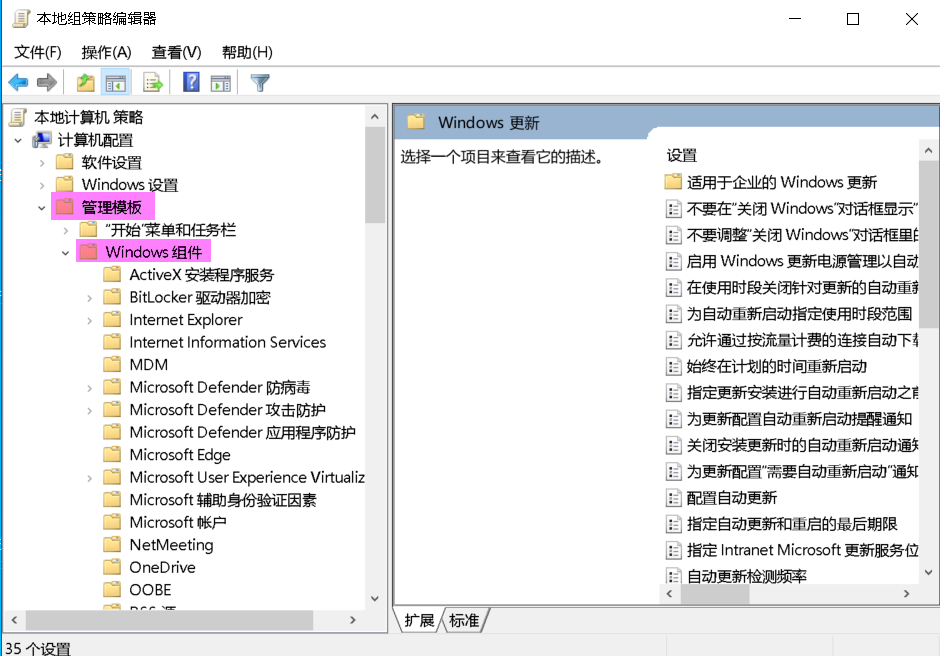Select Microsoft Defender 应用程序防护 in the tree
The height and width of the screenshot is (656, 940).
point(242,432)
